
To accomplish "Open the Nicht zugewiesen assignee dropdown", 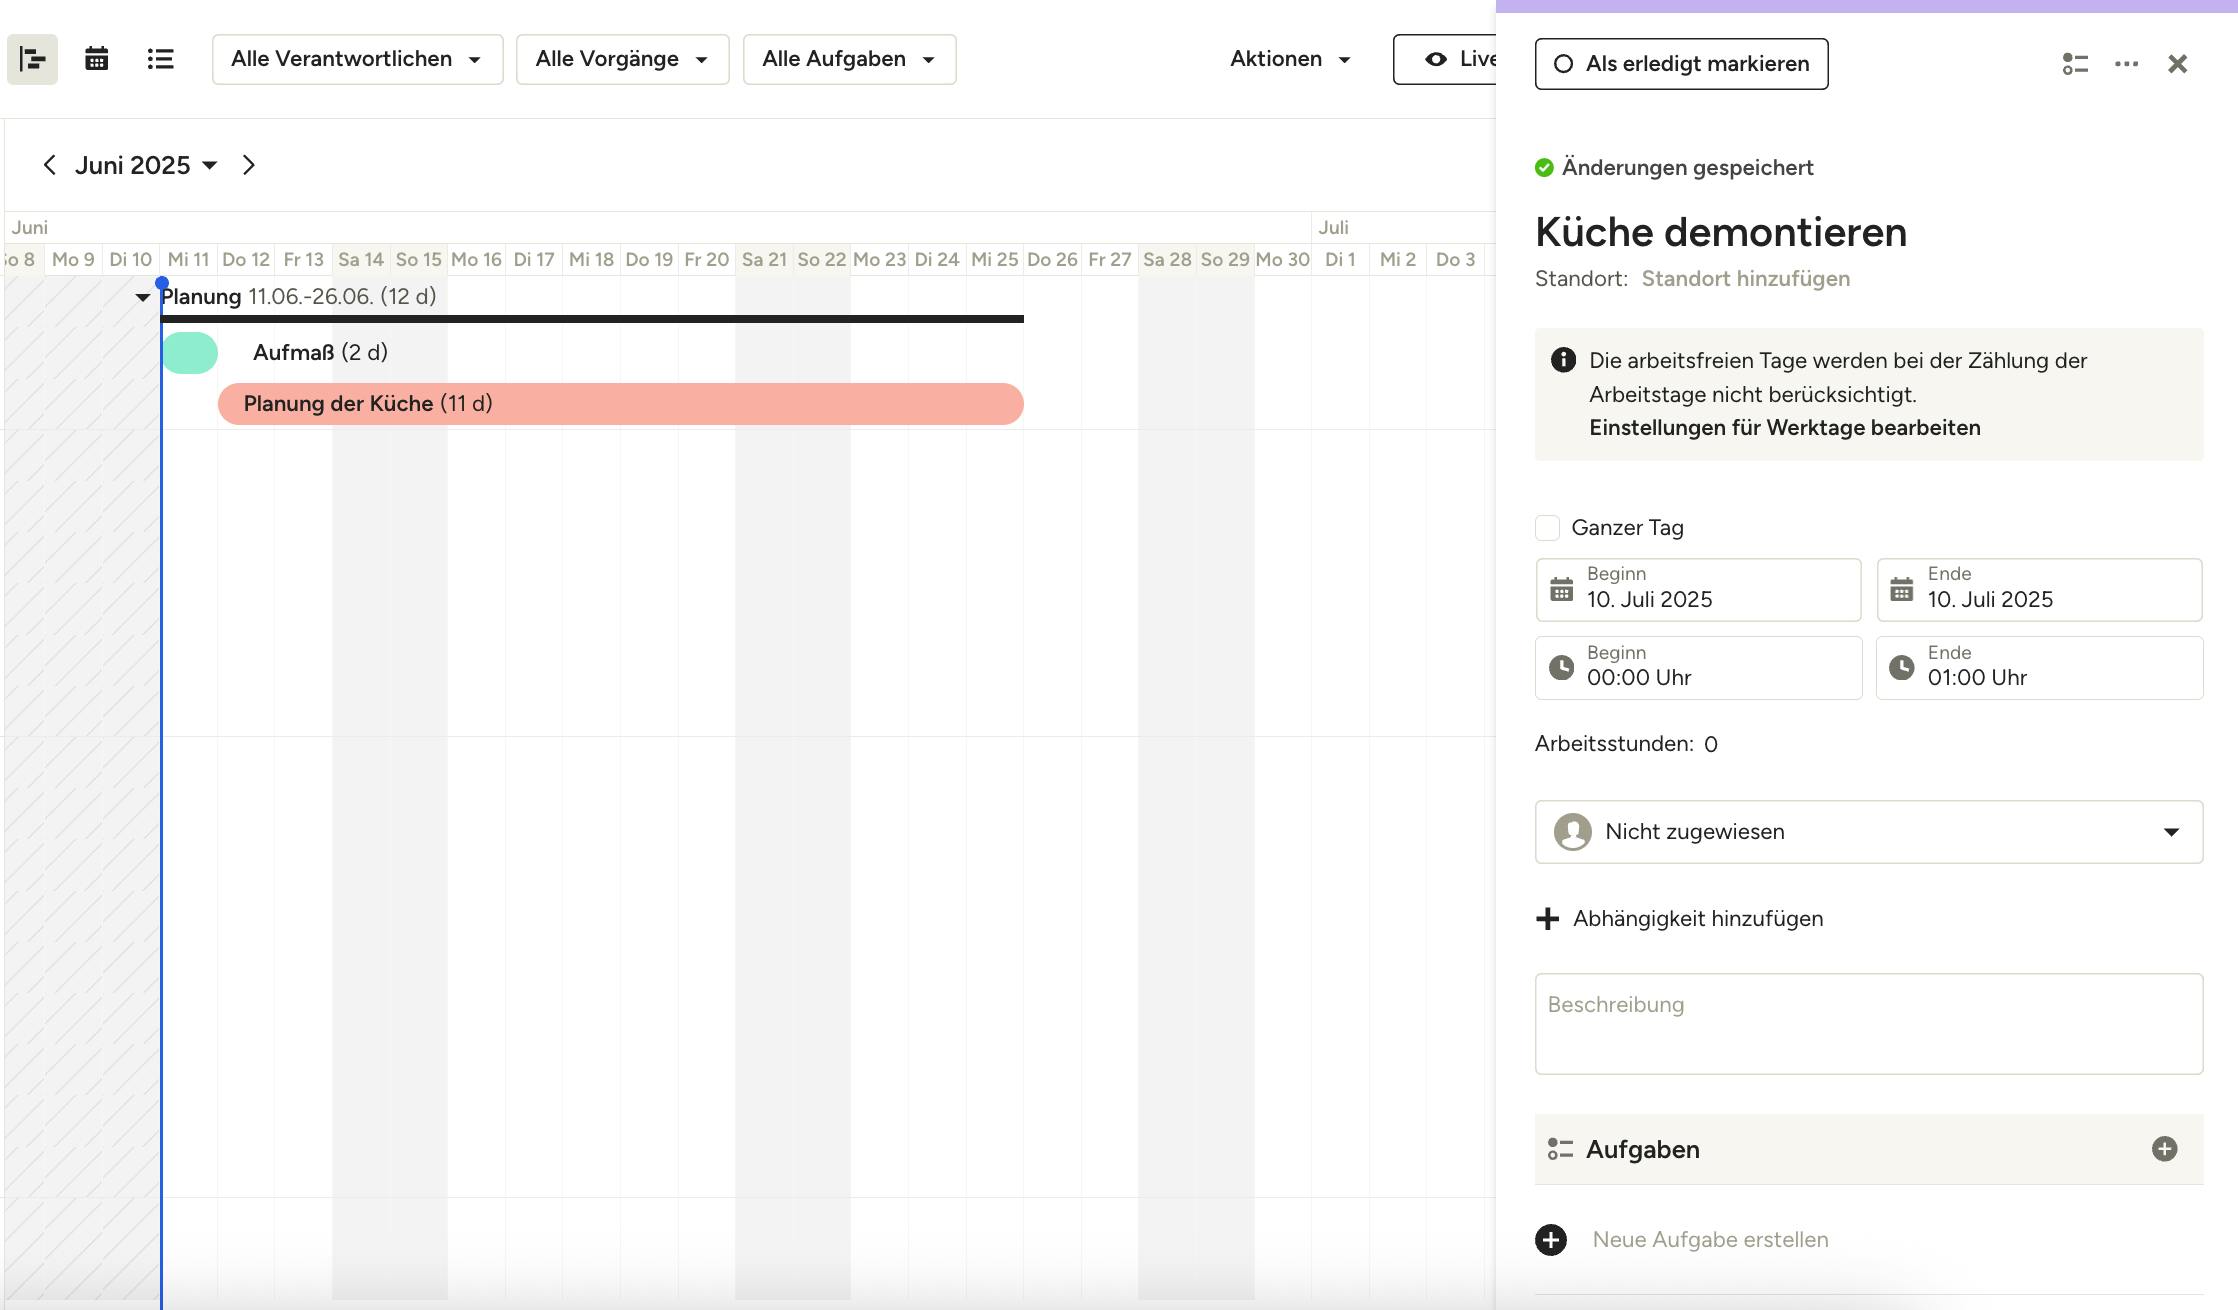I will [x=1868, y=832].
